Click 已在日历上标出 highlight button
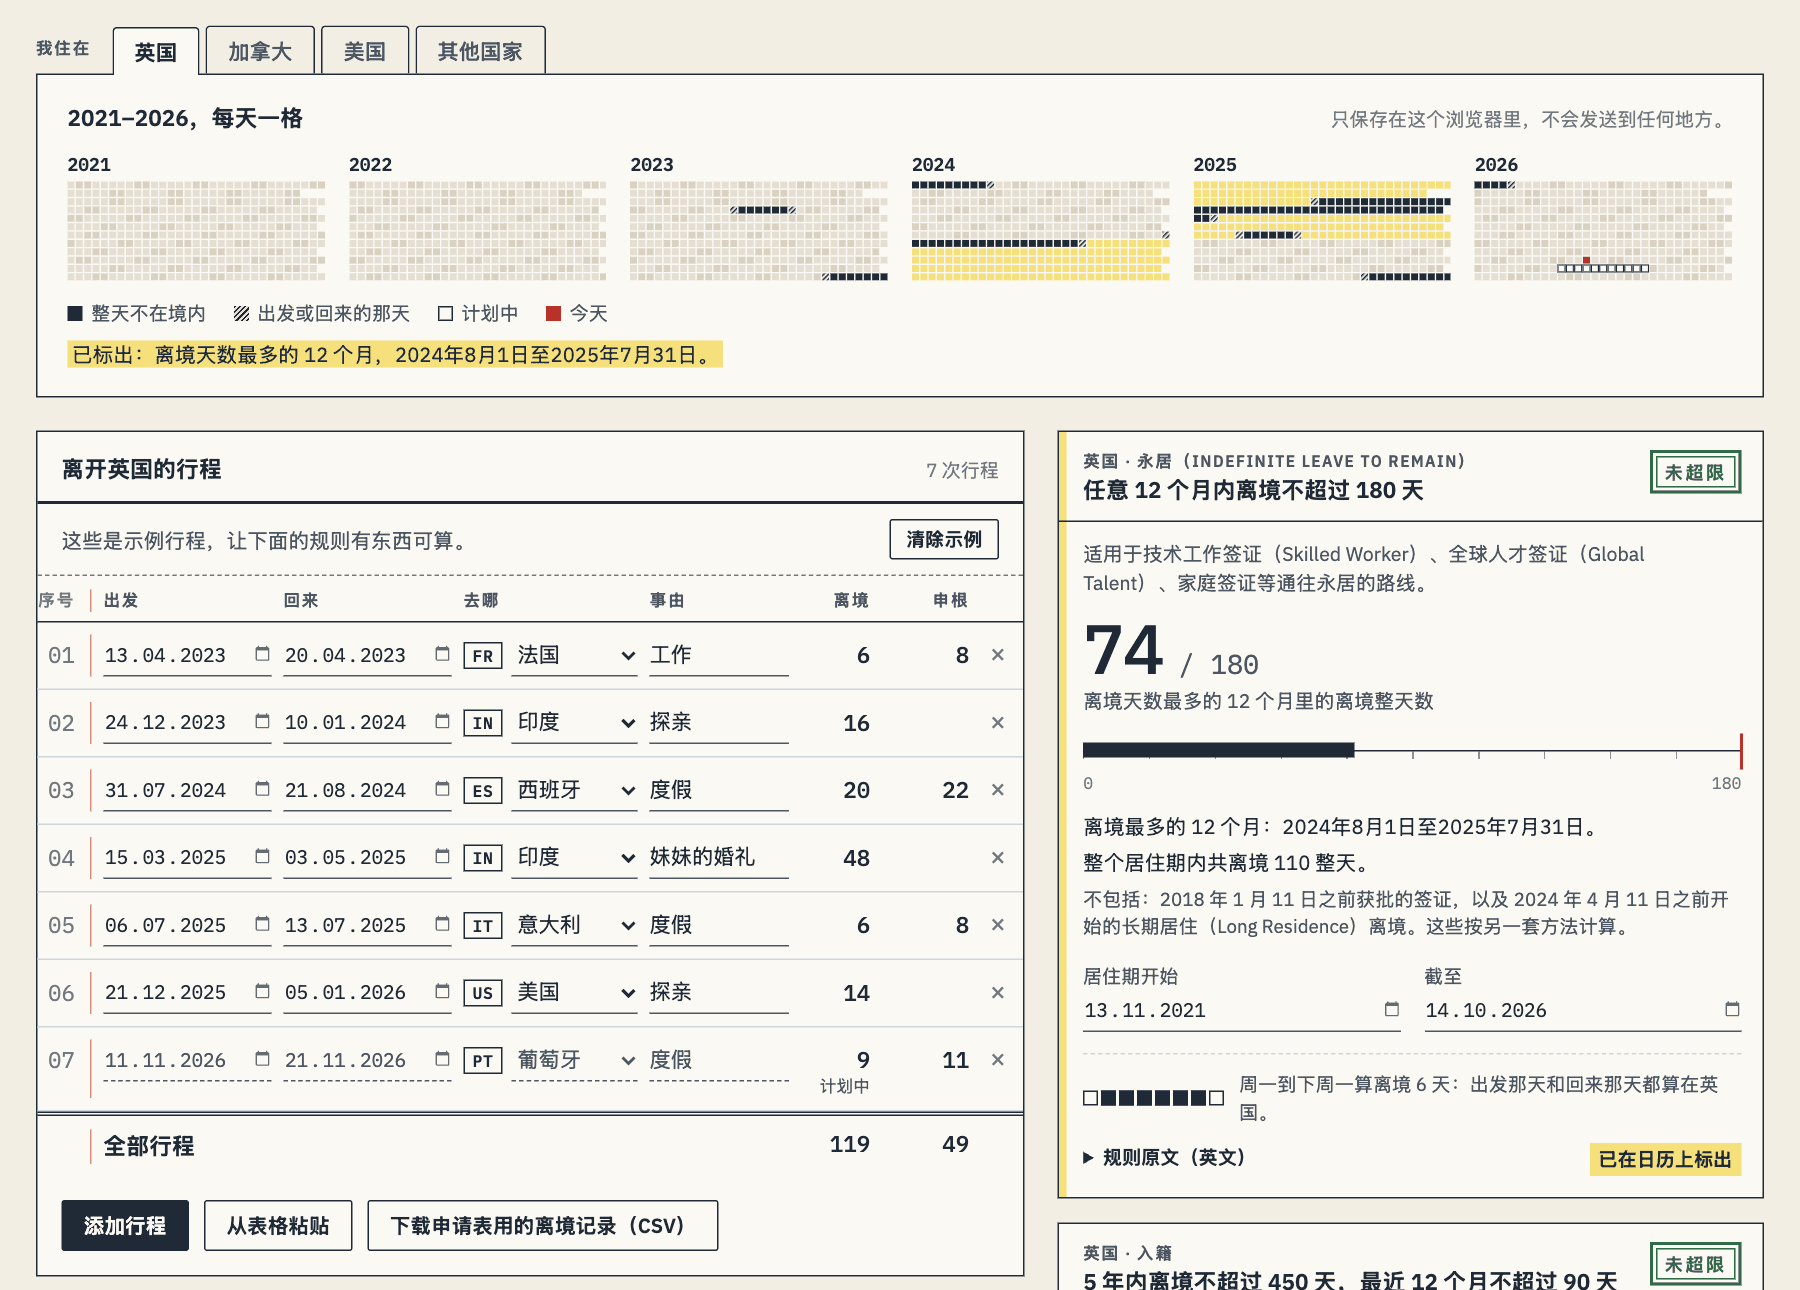The image size is (1800, 1290). (1665, 1159)
